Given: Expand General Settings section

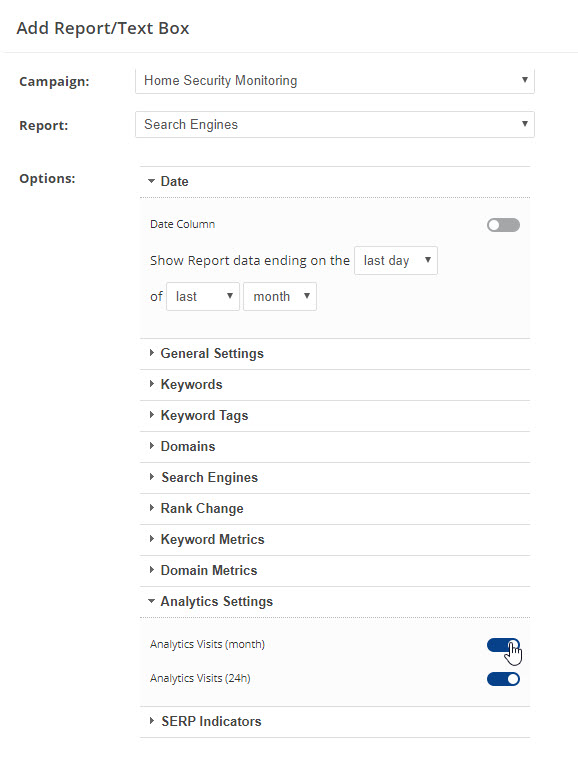Looking at the screenshot, I should (x=335, y=354).
